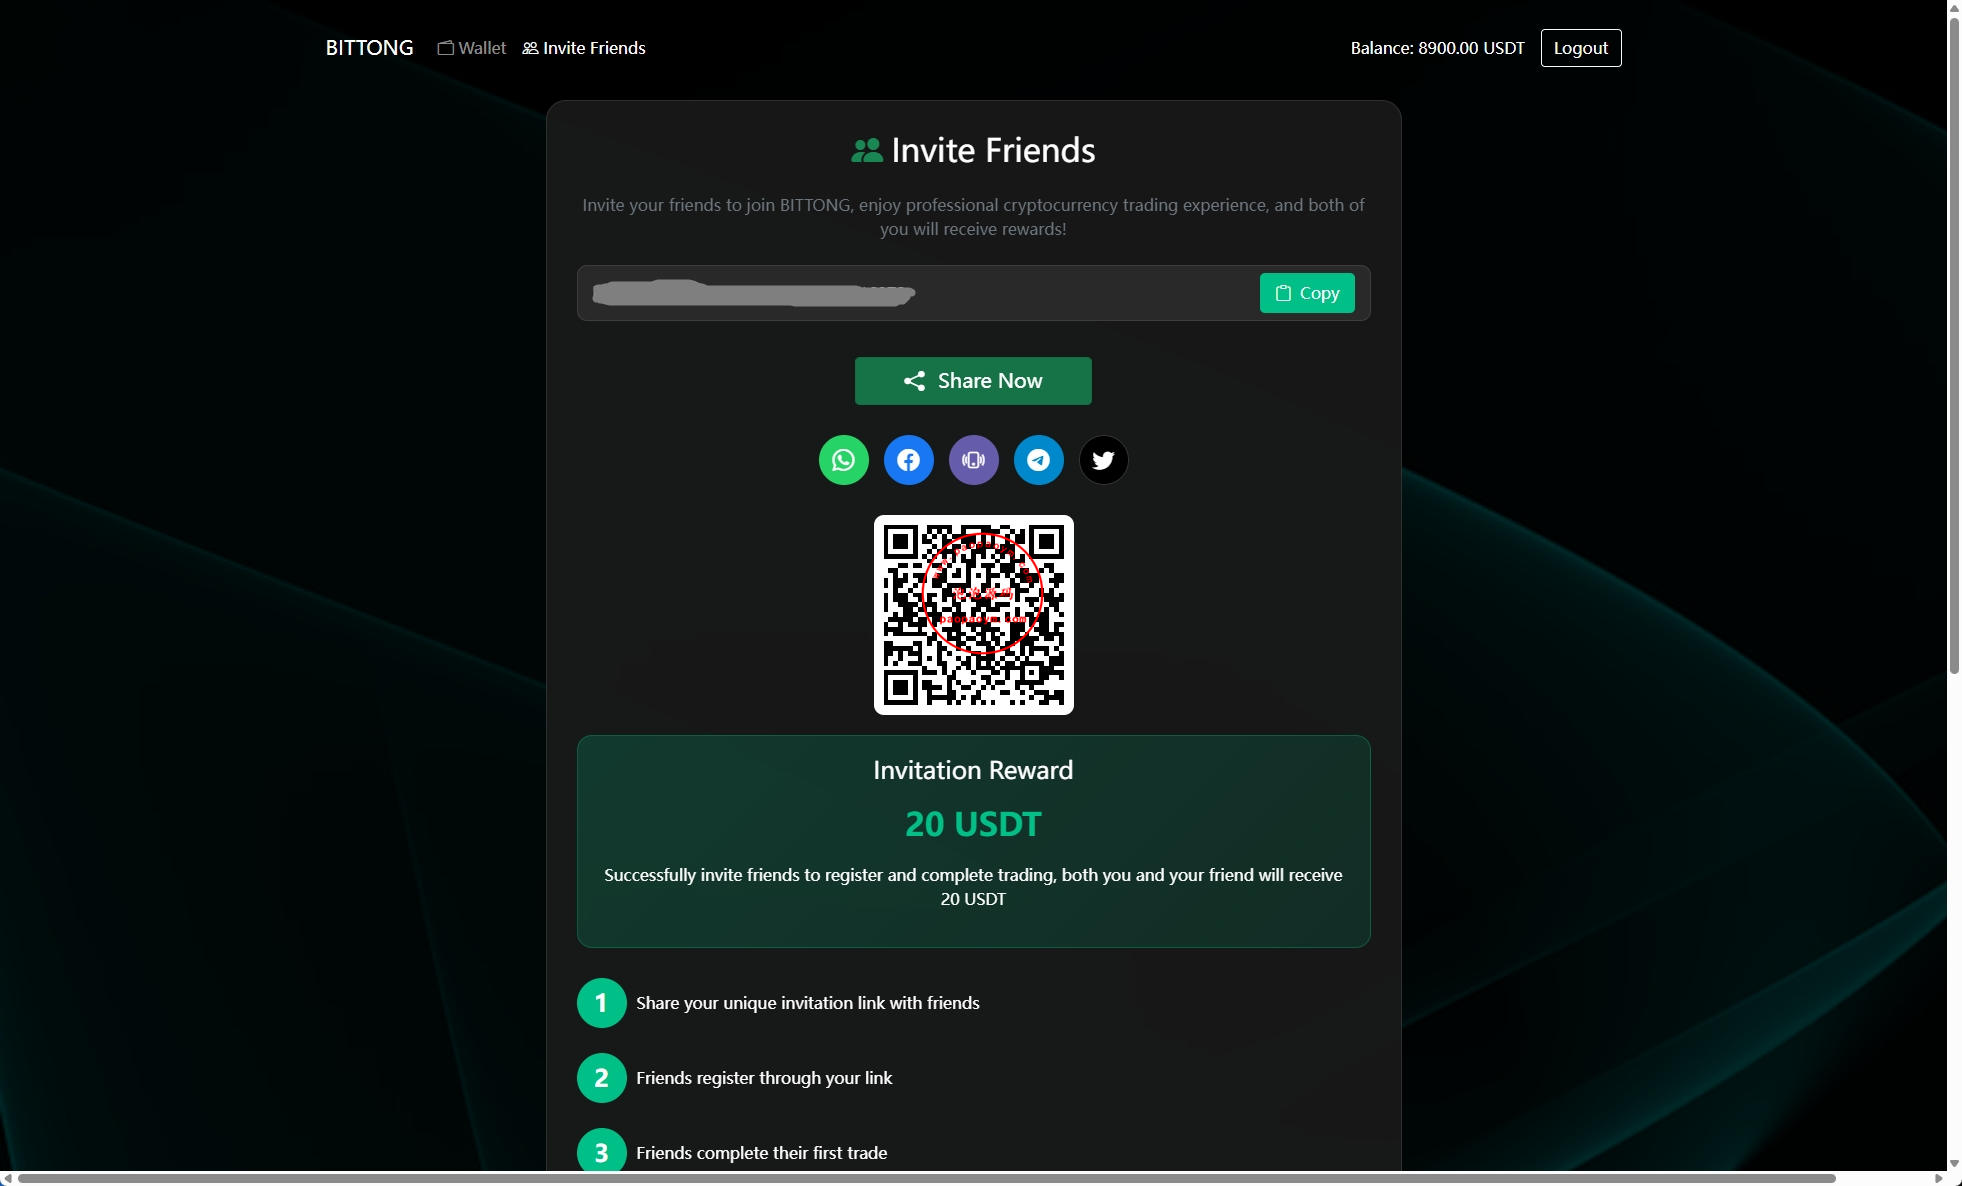
Task: Click the Logout button
Action: [x=1580, y=48]
